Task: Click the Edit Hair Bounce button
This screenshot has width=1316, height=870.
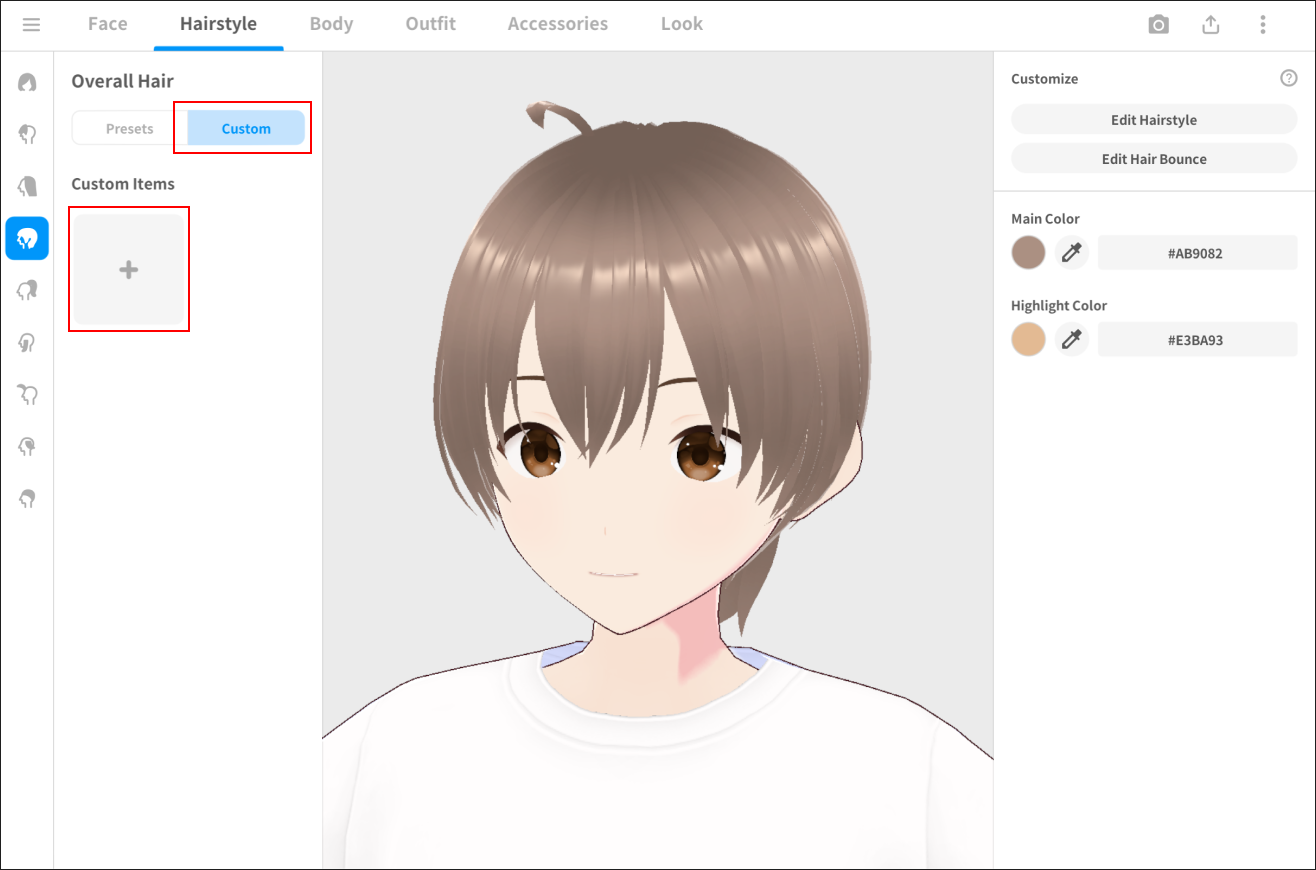Action: [x=1153, y=159]
